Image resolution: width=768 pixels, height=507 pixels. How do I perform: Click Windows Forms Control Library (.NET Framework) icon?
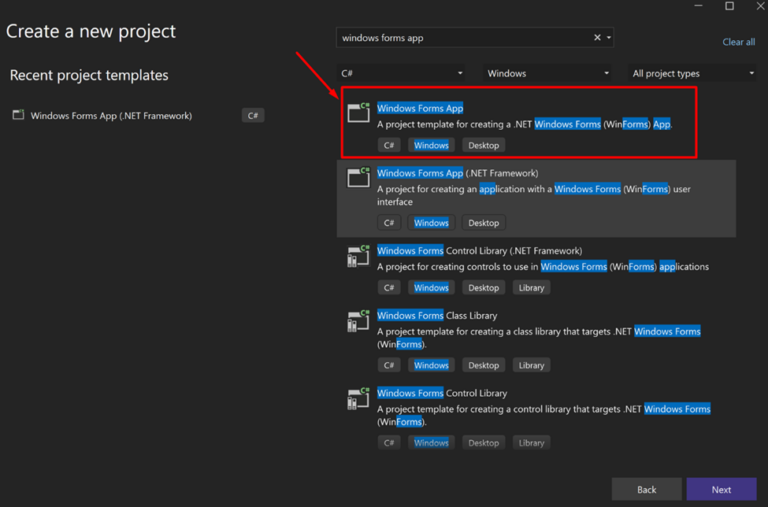pos(358,256)
